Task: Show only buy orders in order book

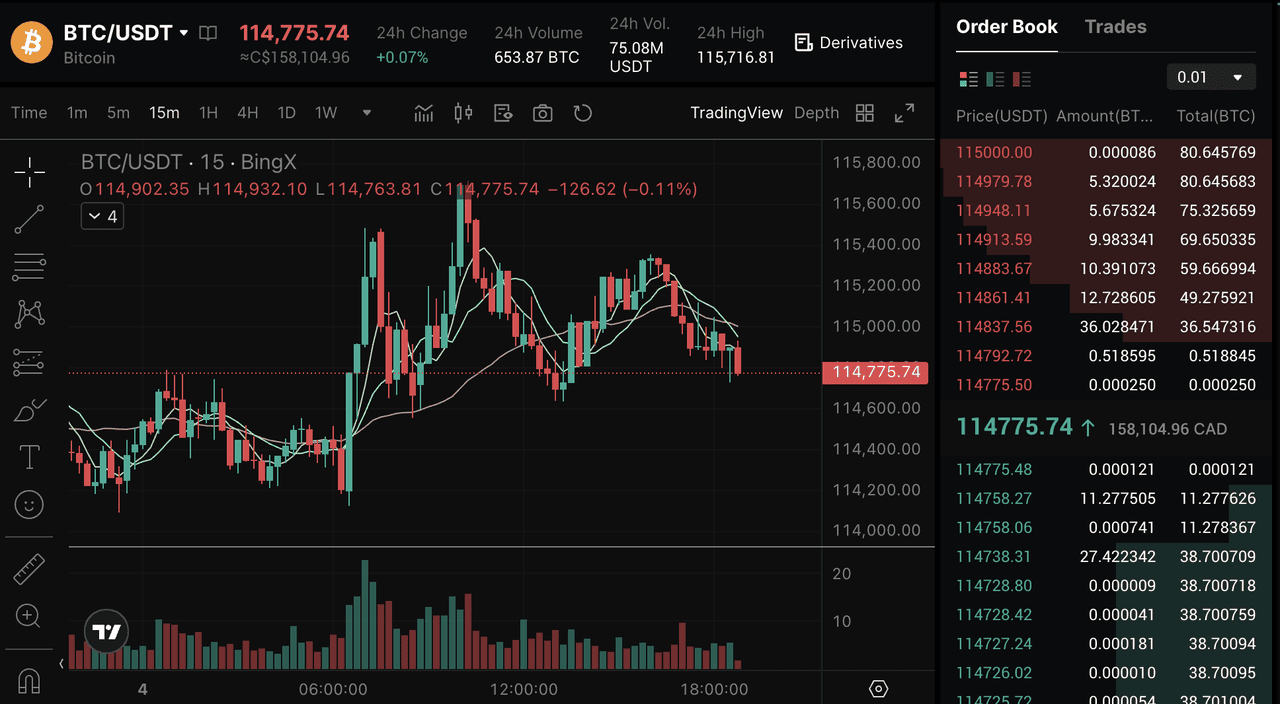Action: click(995, 78)
